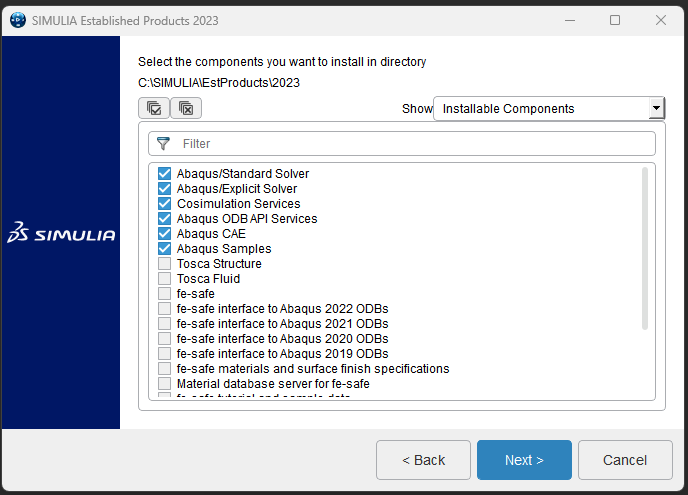Image resolution: width=688 pixels, height=495 pixels.
Task: Check fe-safe interface to Abaqus 2021 ODBs
Action: click(165, 323)
